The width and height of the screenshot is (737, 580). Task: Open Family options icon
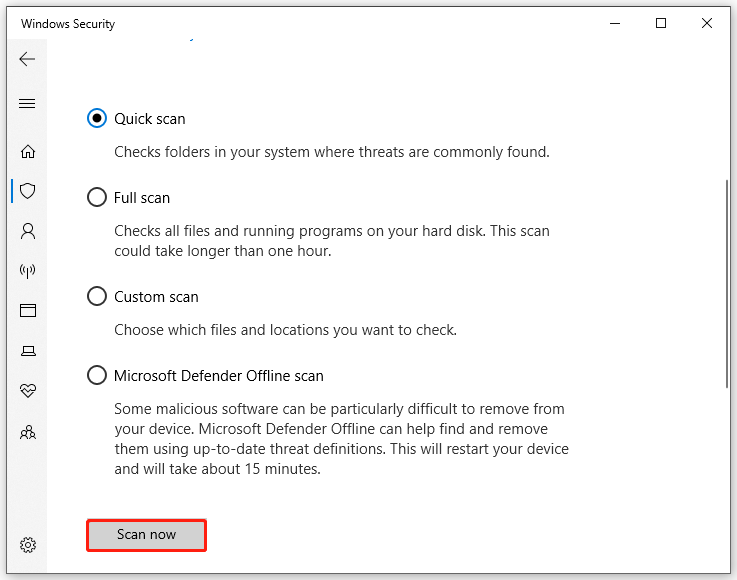pos(28,432)
